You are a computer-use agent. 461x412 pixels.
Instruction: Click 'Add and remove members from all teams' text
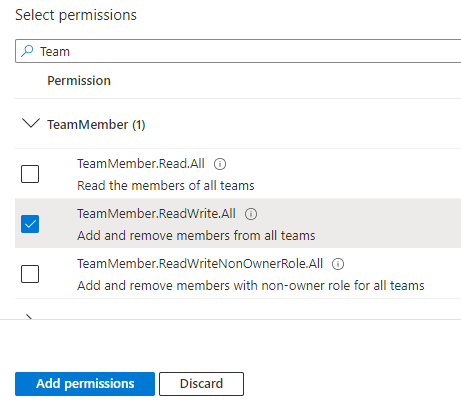coord(196,235)
